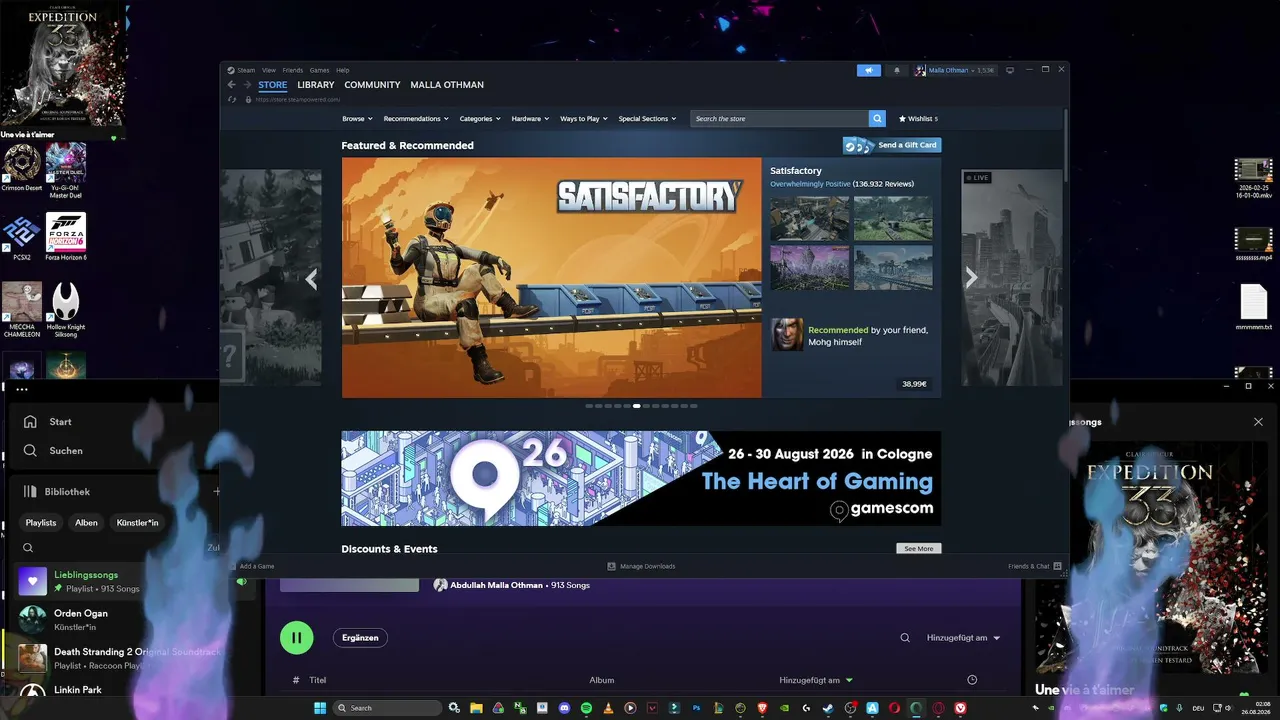
Task: Select PCSX2 desktop shortcut
Action: coord(22,237)
